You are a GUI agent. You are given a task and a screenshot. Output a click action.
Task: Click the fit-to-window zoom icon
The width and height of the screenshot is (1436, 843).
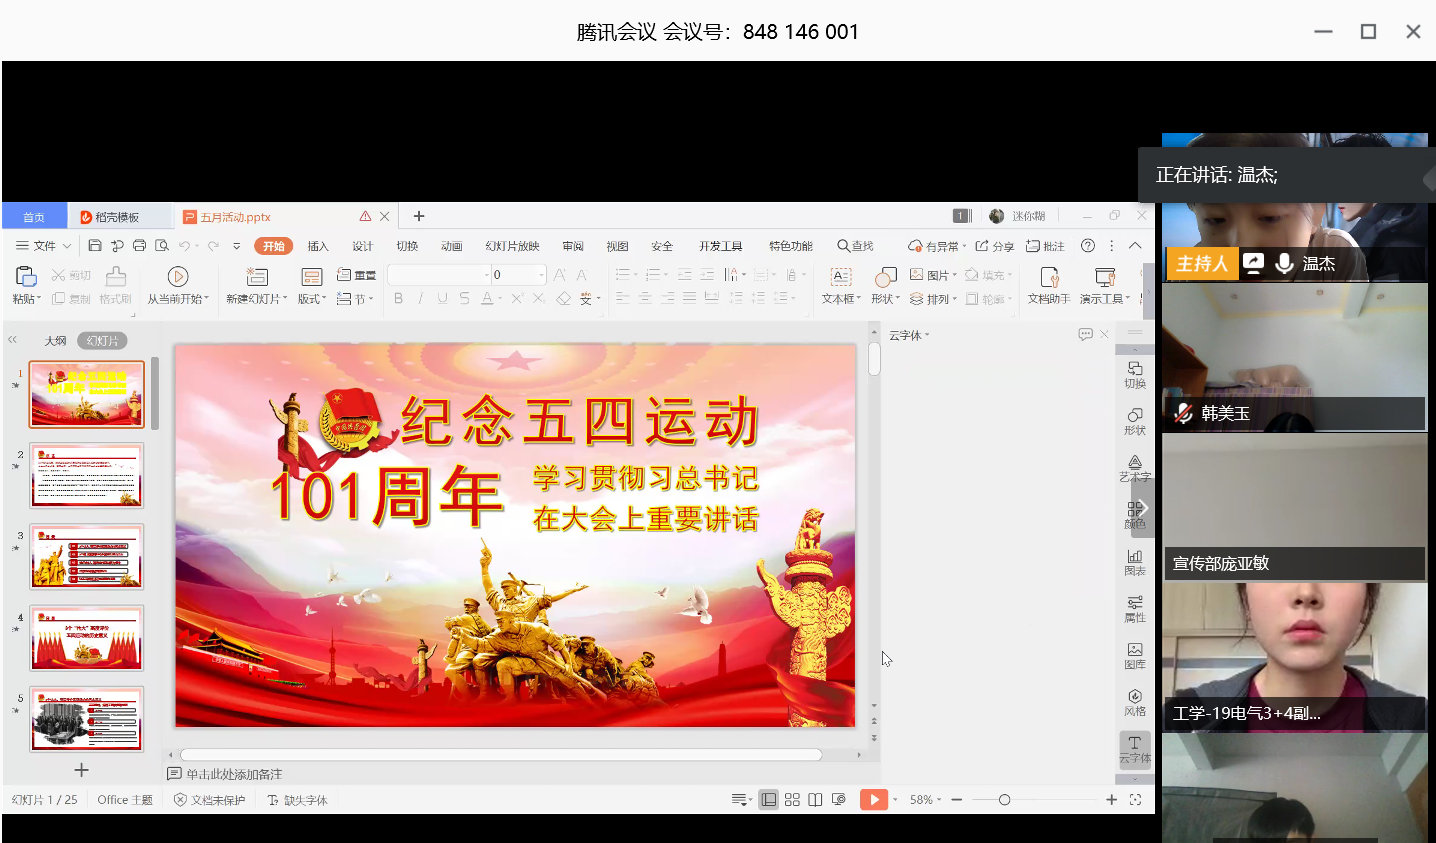coord(1135,800)
